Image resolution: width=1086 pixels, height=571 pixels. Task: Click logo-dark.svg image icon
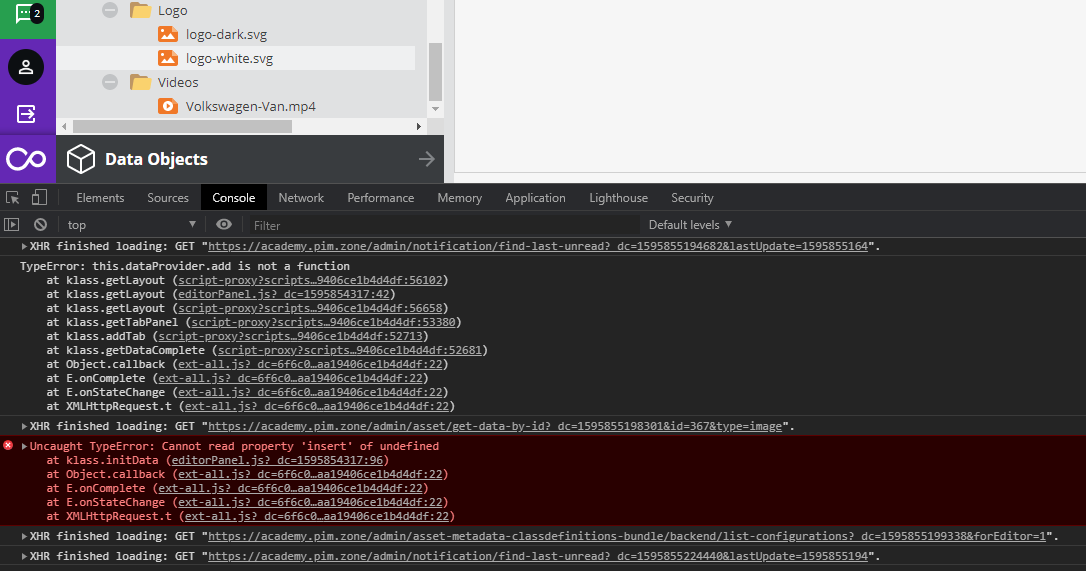(x=168, y=34)
